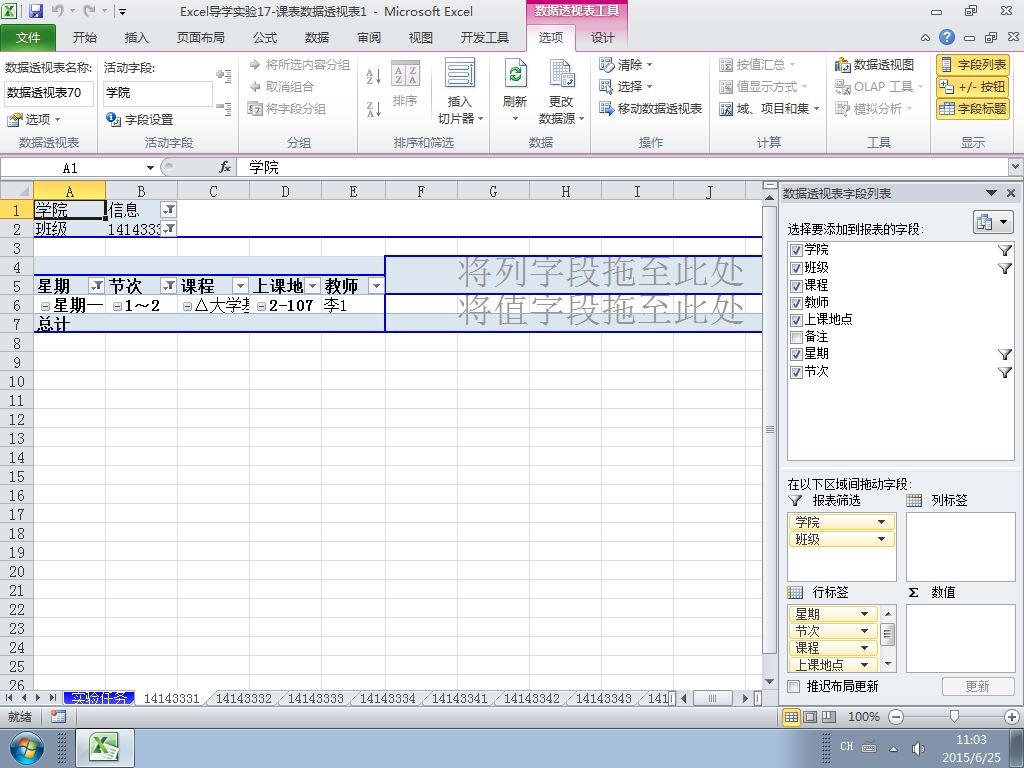Uncheck the 节次 field checkbox
1024x768 pixels.
tap(795, 372)
